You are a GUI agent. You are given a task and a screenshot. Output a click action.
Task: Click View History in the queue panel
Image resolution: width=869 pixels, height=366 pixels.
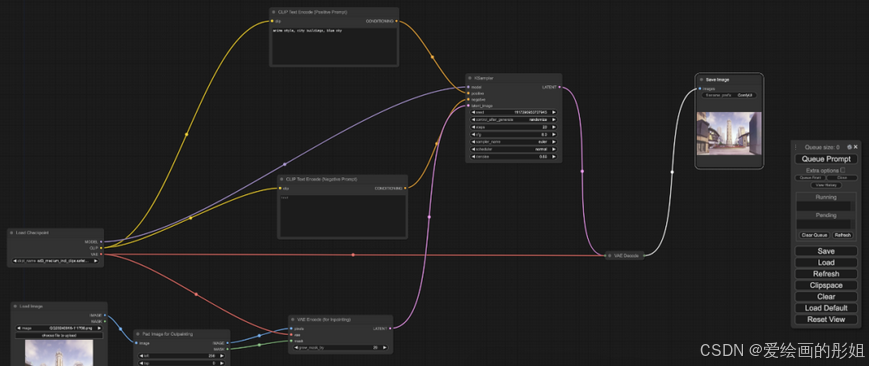coord(826,185)
